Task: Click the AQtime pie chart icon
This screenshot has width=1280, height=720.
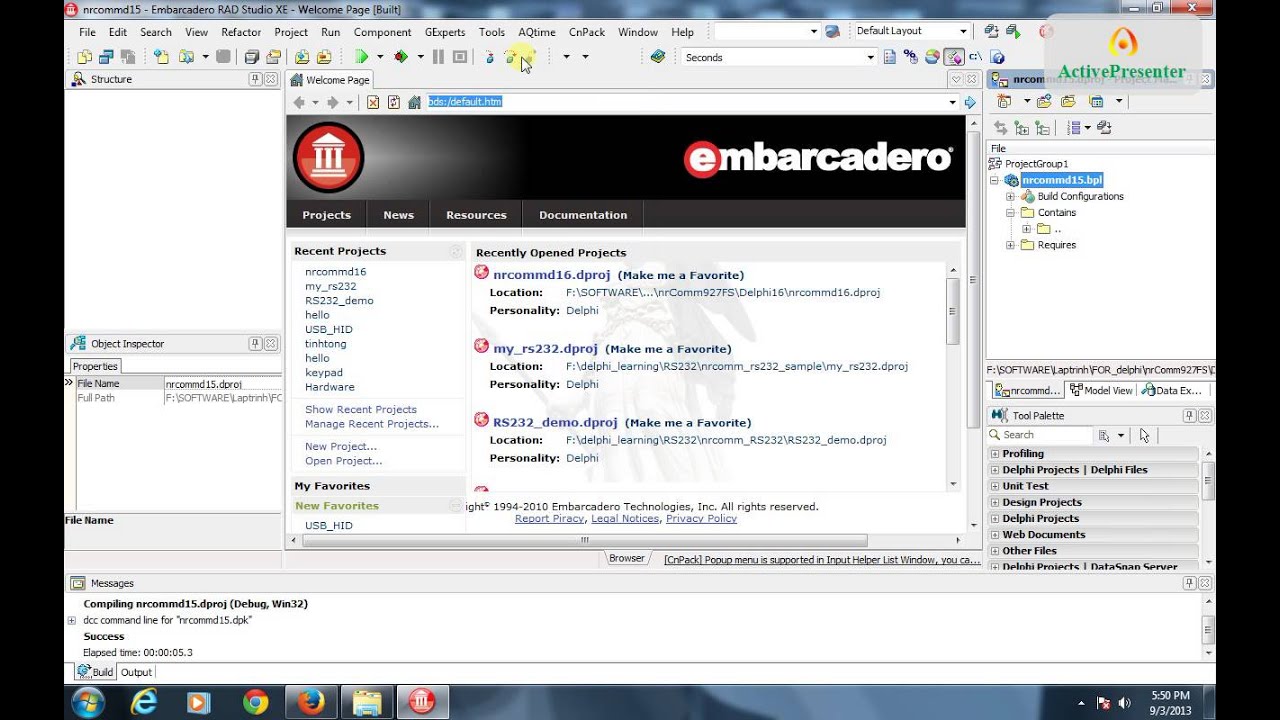Action: (932, 57)
